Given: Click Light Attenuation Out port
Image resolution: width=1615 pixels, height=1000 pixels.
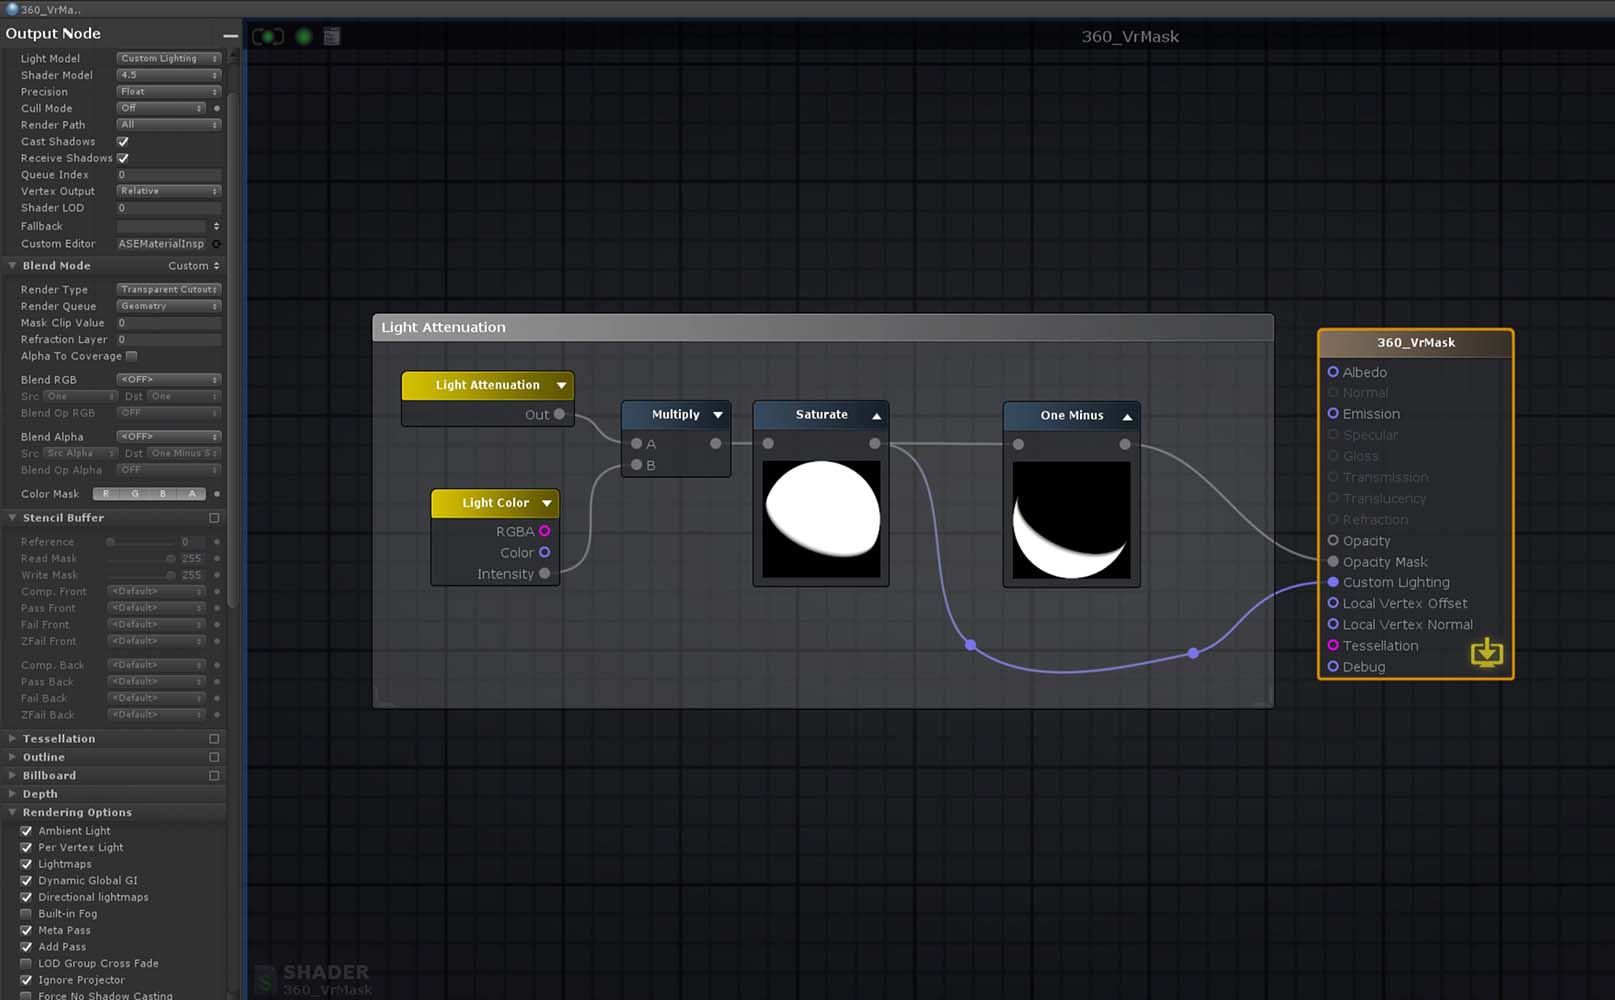Looking at the screenshot, I should (x=559, y=414).
